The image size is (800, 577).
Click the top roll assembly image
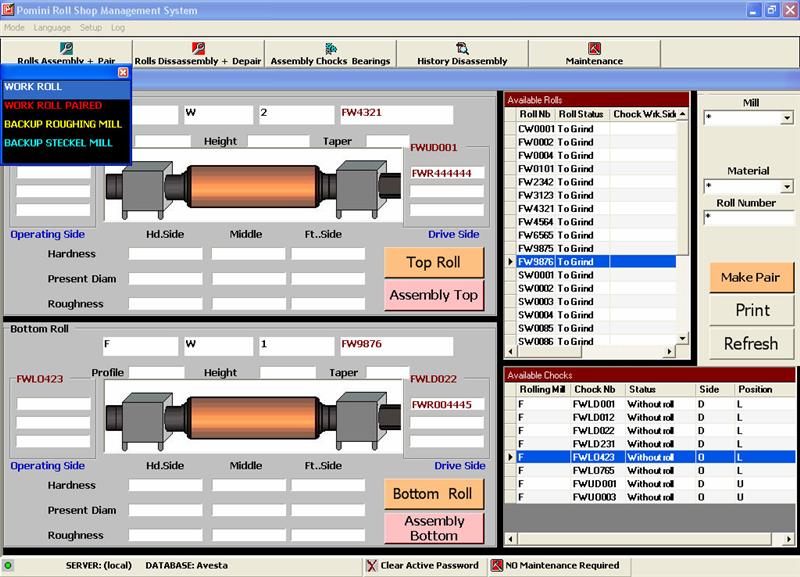(x=253, y=186)
